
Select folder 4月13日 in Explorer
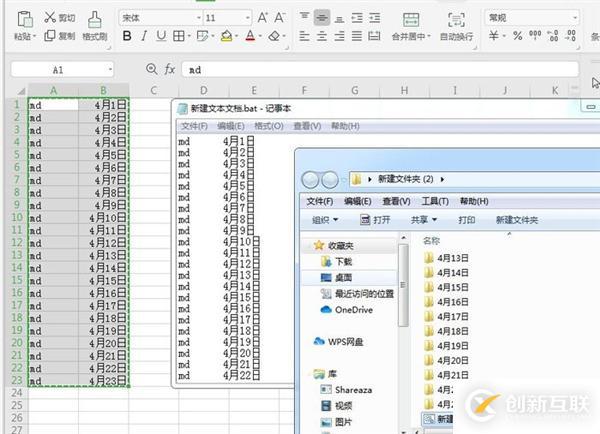coord(446,258)
